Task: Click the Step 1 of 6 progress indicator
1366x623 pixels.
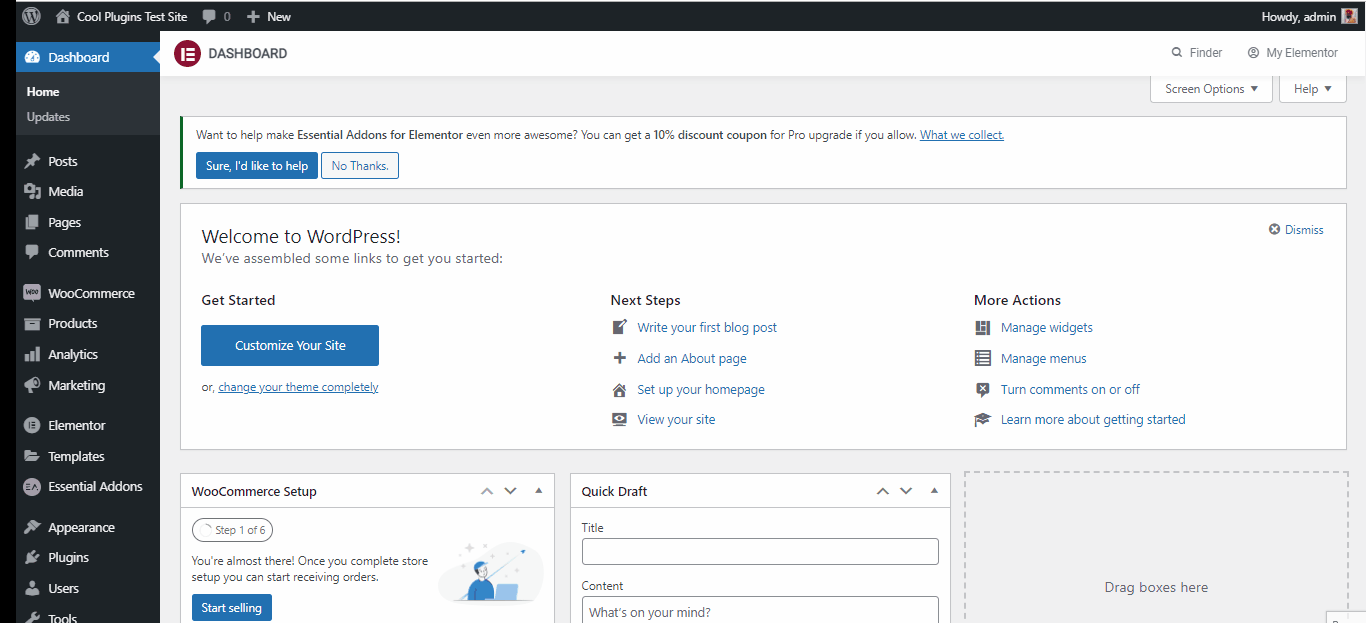Action: pos(232,530)
